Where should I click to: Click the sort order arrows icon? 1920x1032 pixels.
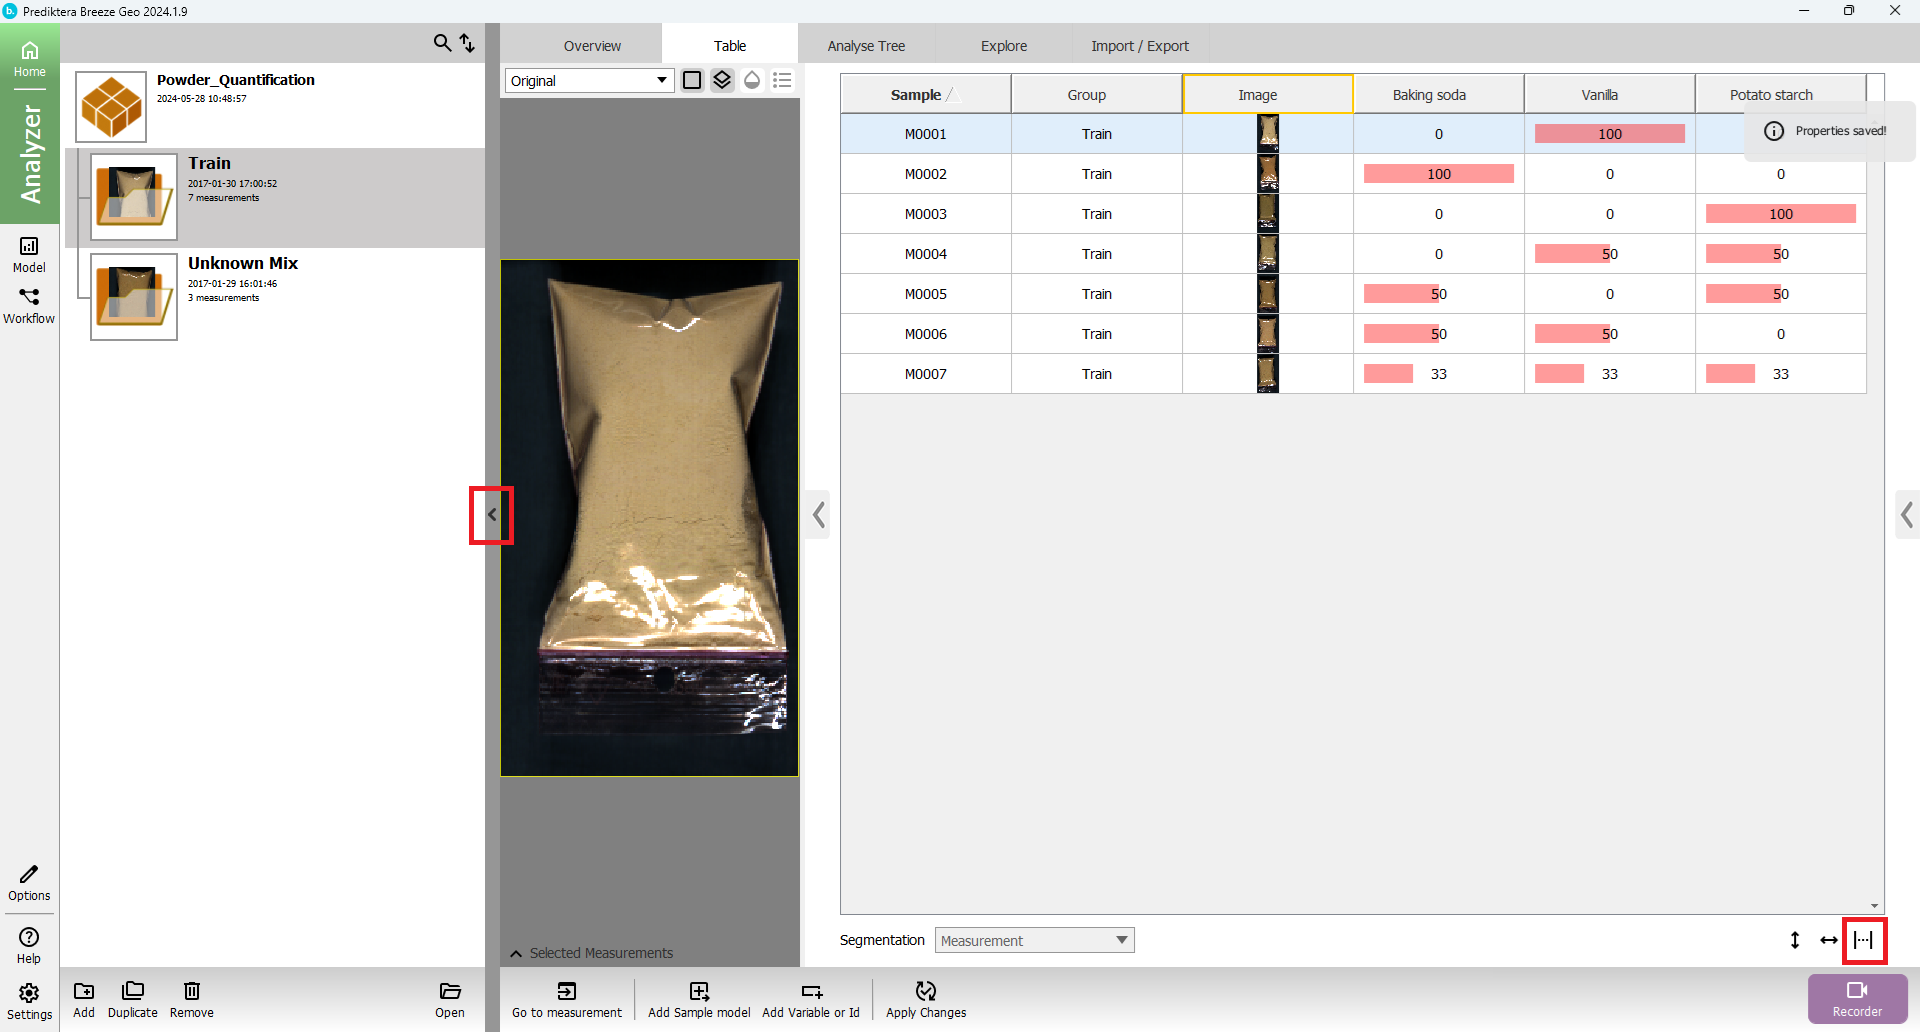coord(467,43)
